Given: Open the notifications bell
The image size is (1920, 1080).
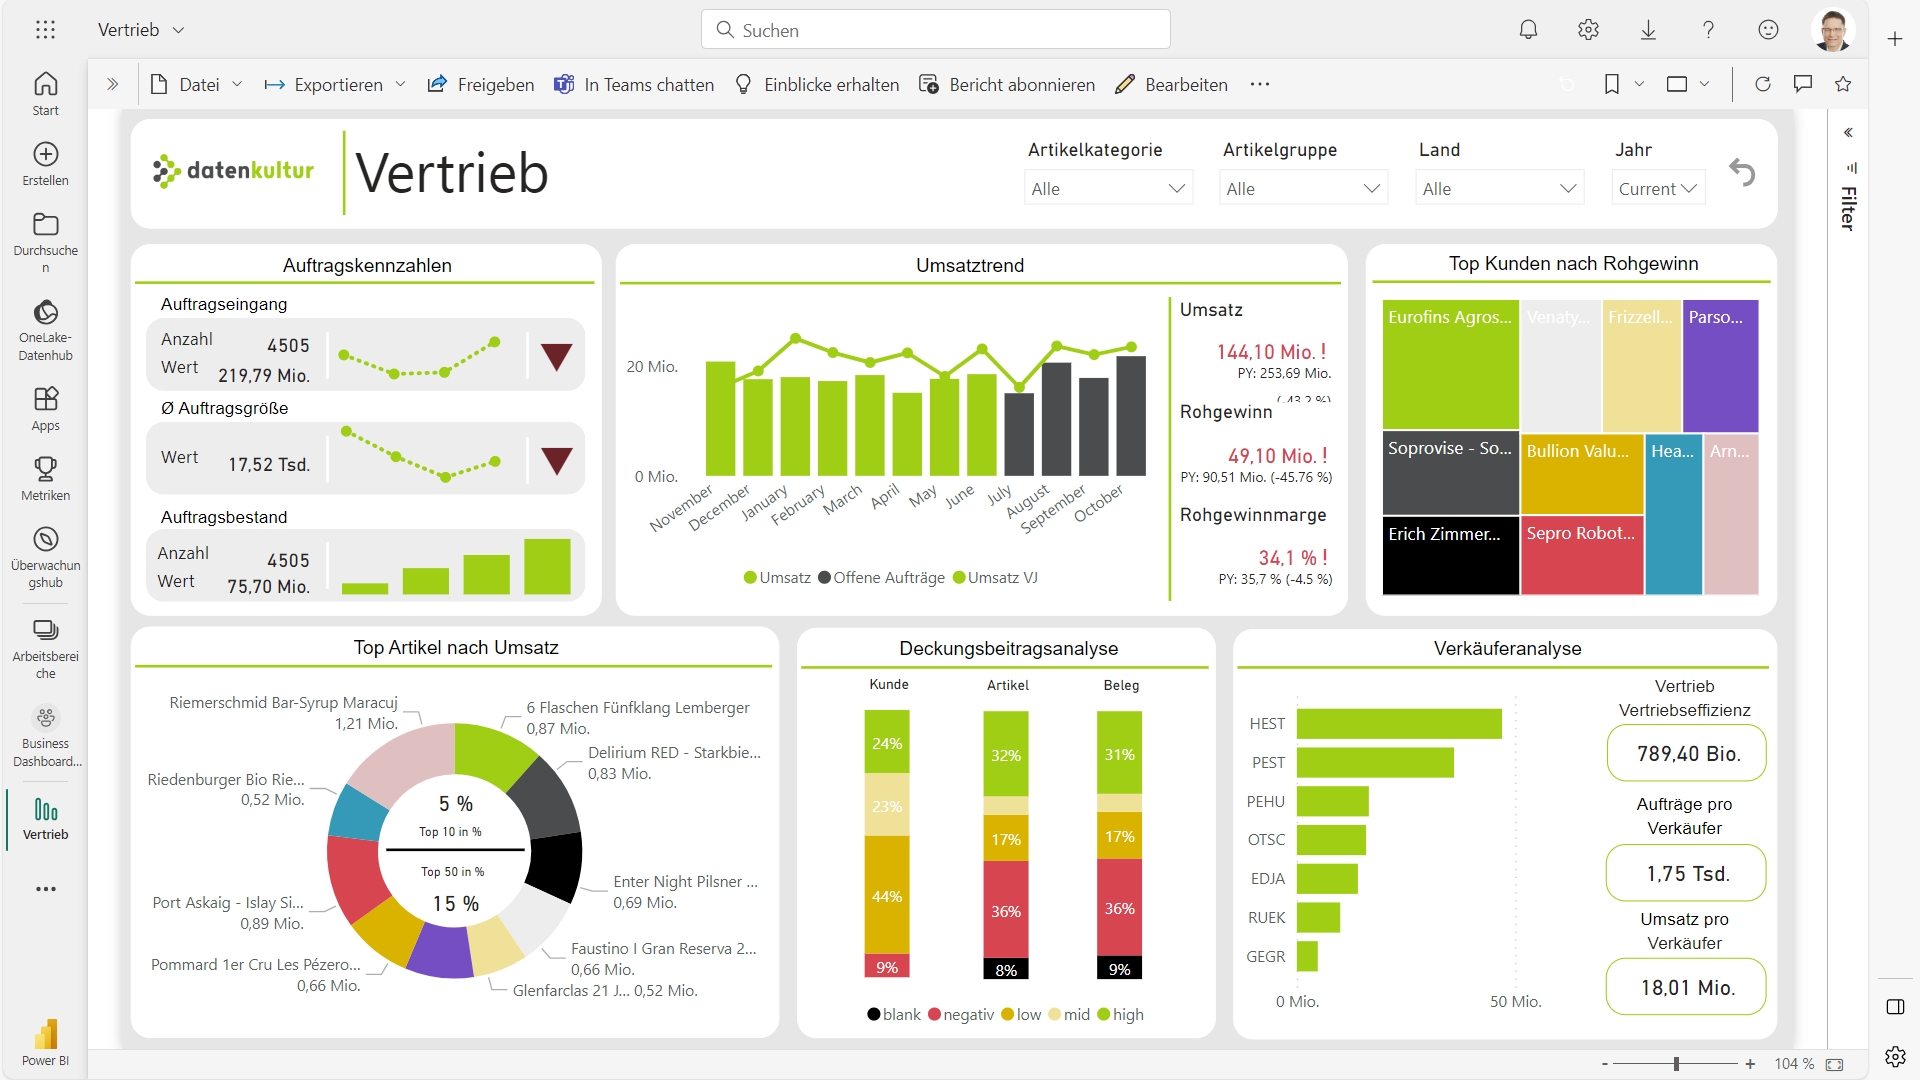Looking at the screenshot, I should [x=1528, y=30].
